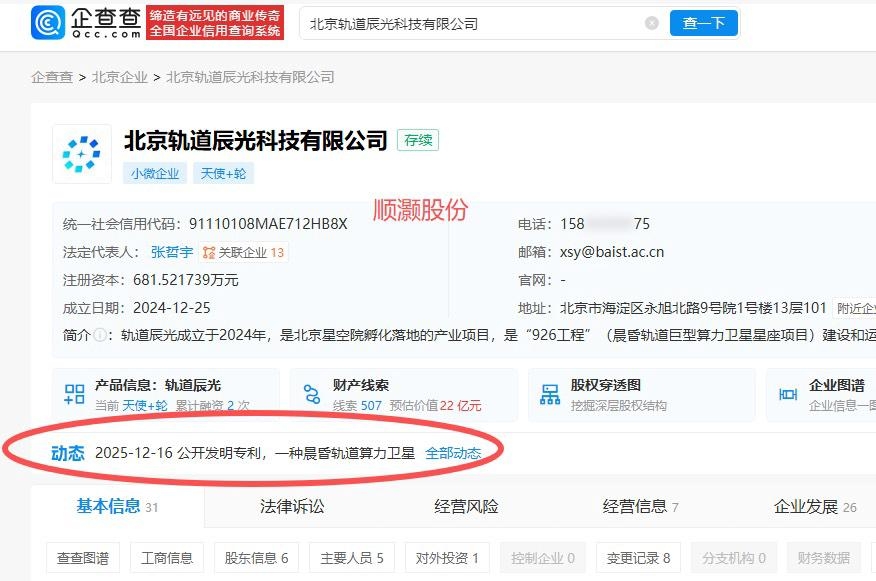The height and width of the screenshot is (581, 876).
Task: Open 关联企业 13 badge
Action: 244,253
